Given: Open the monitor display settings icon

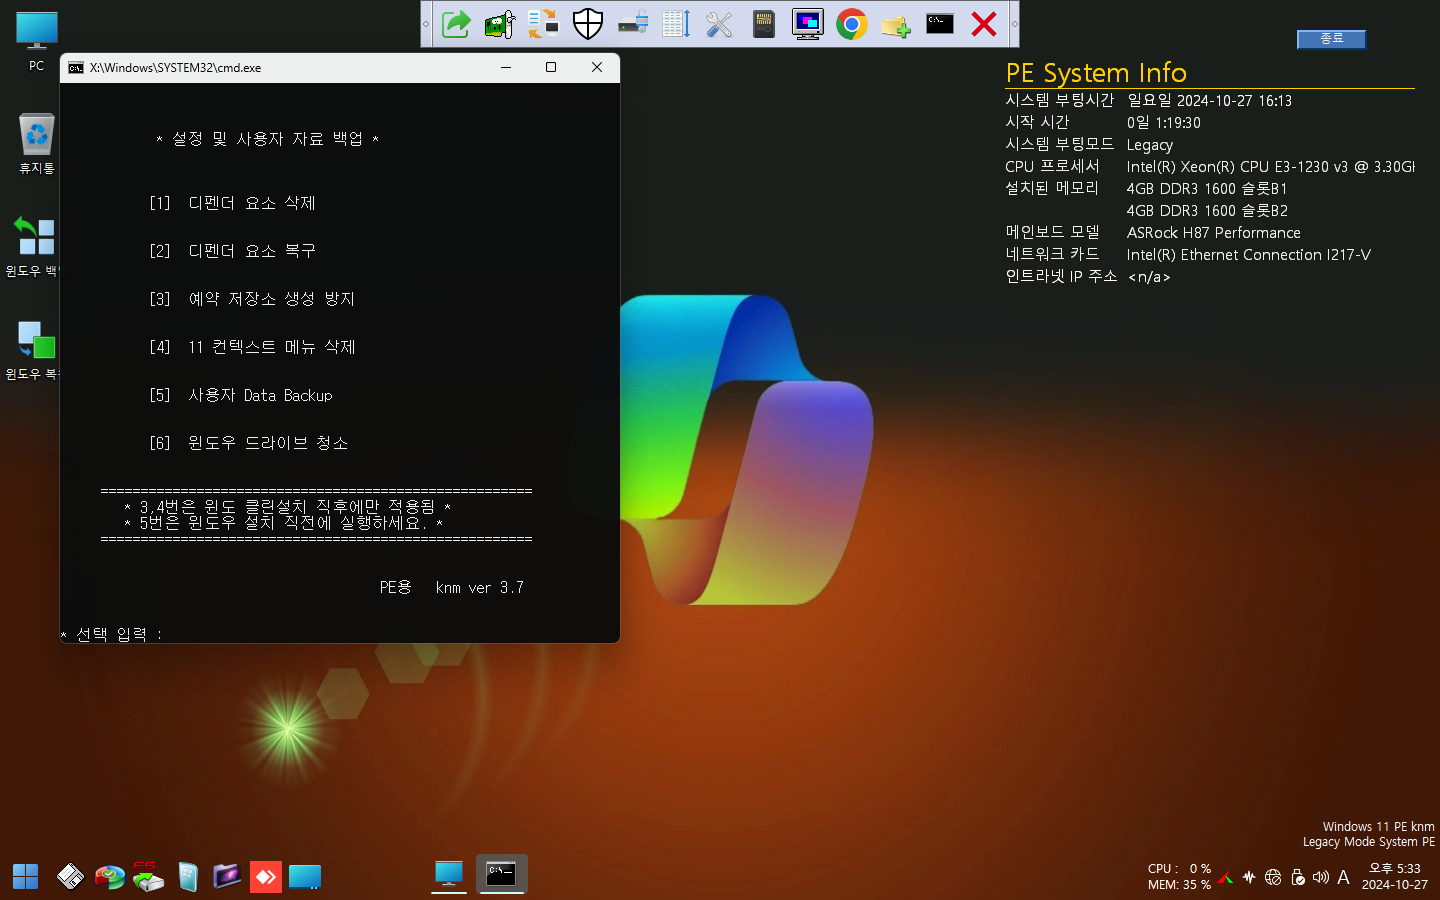Looking at the screenshot, I should tap(808, 23).
